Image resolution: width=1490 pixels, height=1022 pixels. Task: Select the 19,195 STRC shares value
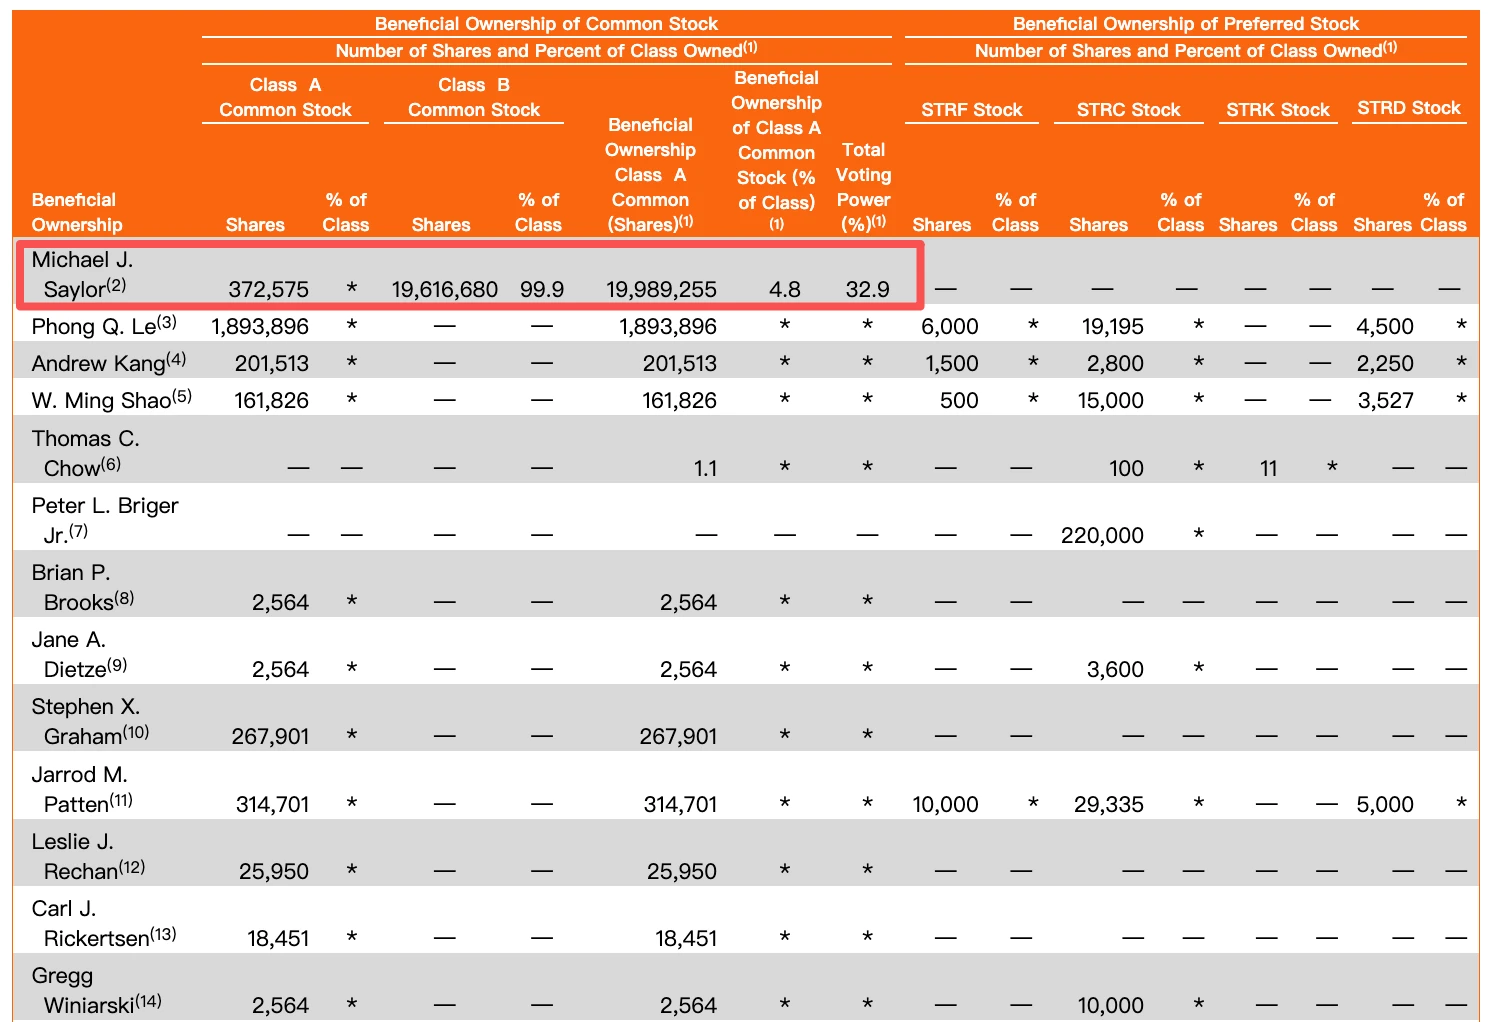click(x=1113, y=326)
